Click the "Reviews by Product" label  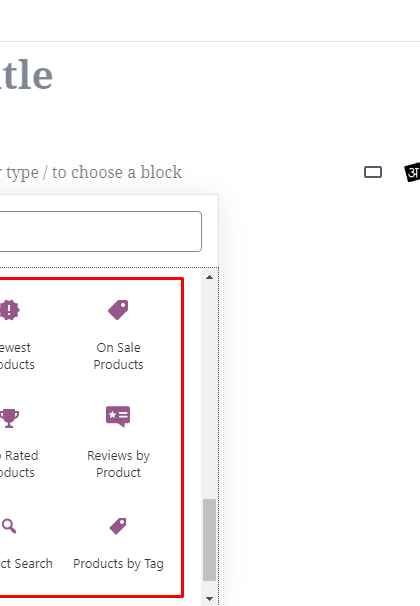[x=118, y=464]
